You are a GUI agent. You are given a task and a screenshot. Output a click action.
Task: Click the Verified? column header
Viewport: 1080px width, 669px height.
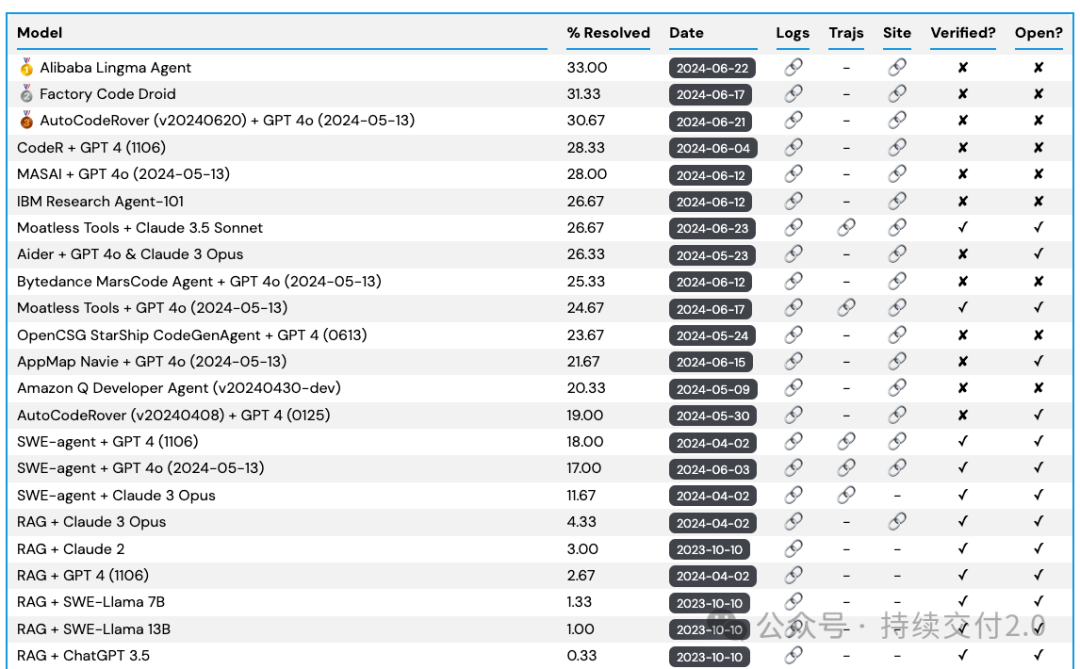pyautogui.click(x=963, y=32)
